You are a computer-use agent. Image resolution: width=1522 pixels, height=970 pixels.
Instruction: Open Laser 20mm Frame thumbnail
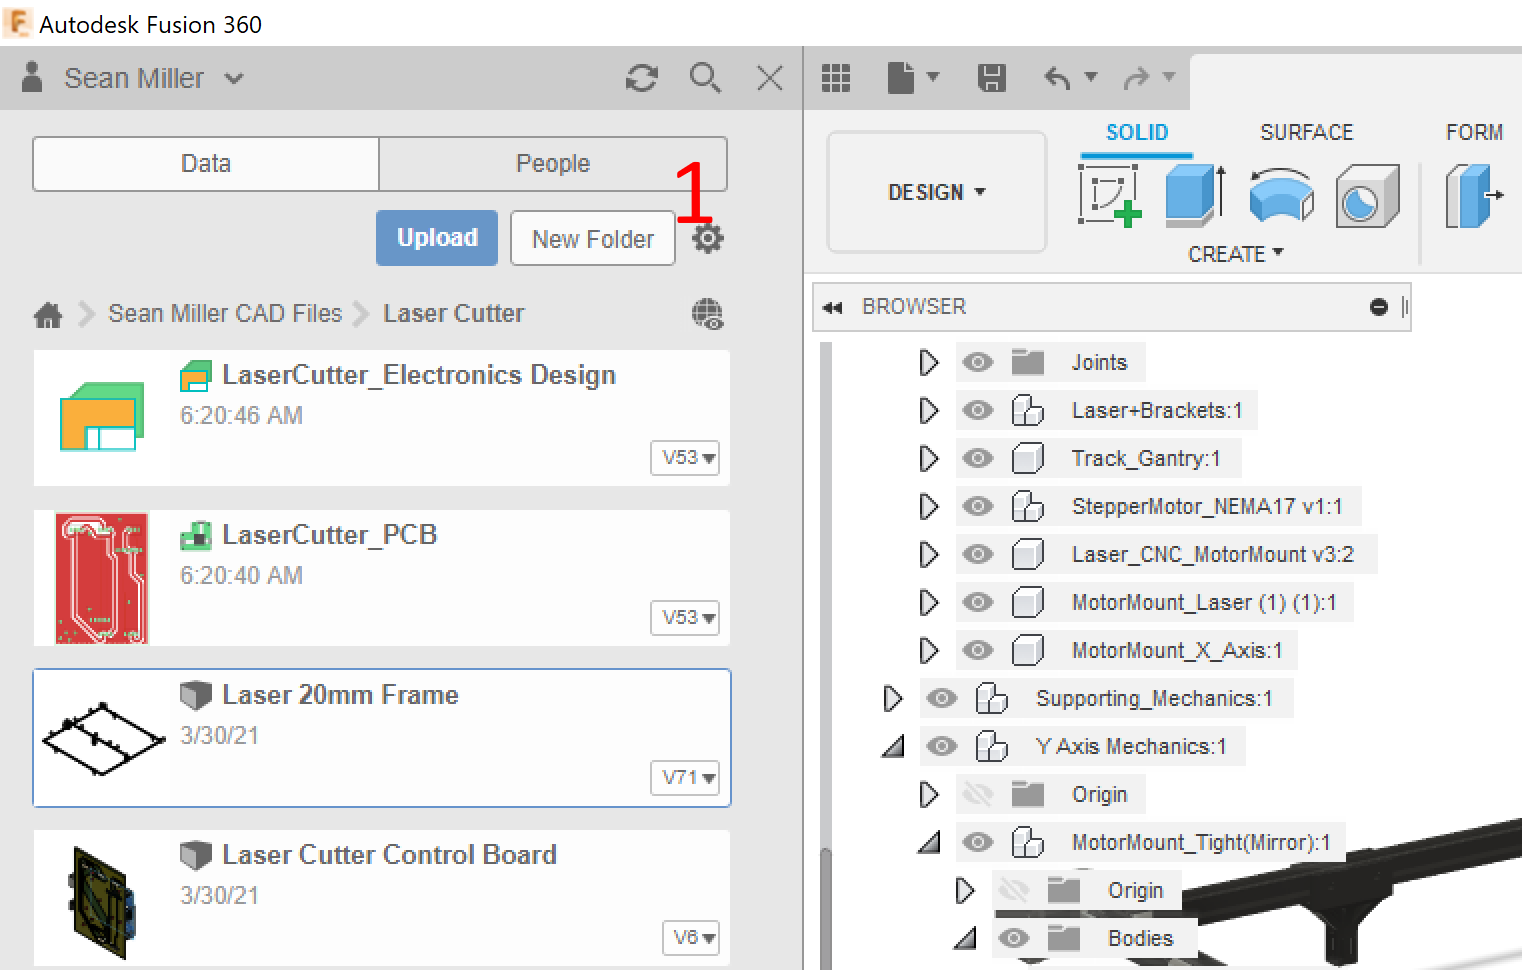tap(102, 738)
